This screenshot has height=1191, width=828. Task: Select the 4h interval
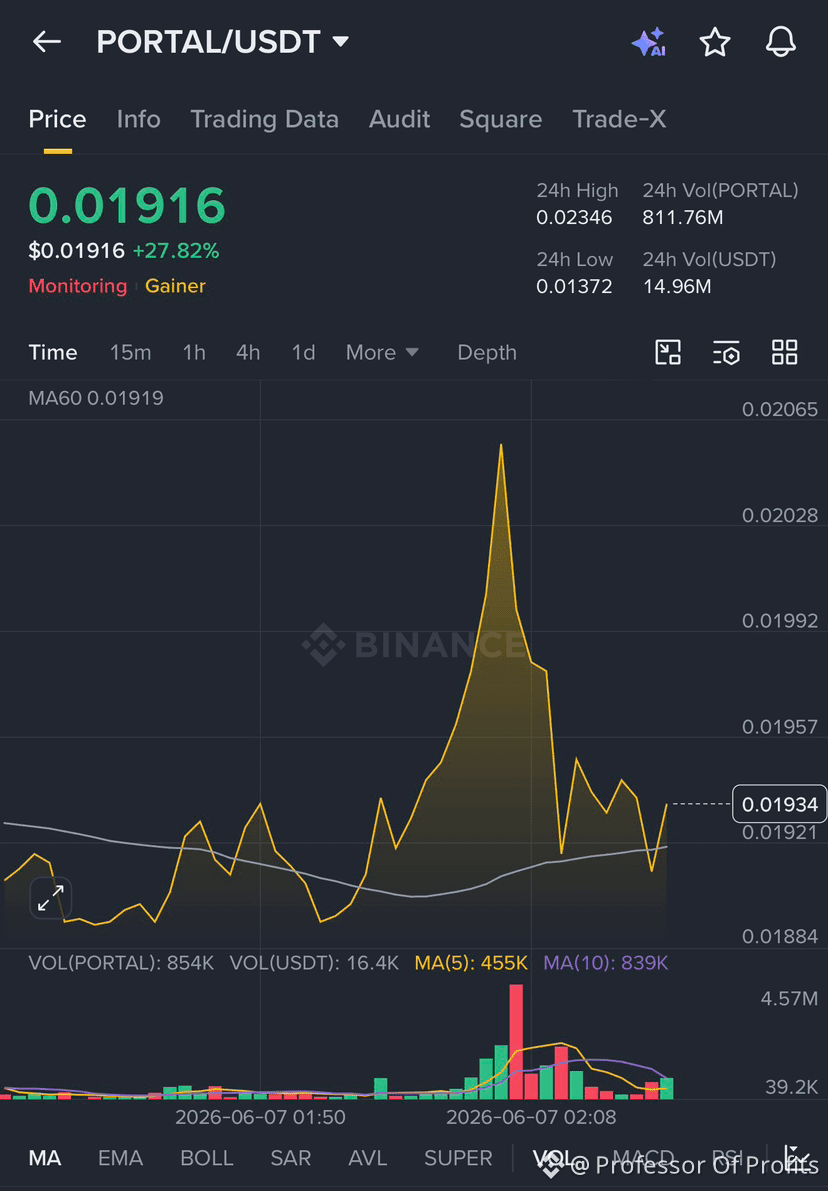point(248,352)
